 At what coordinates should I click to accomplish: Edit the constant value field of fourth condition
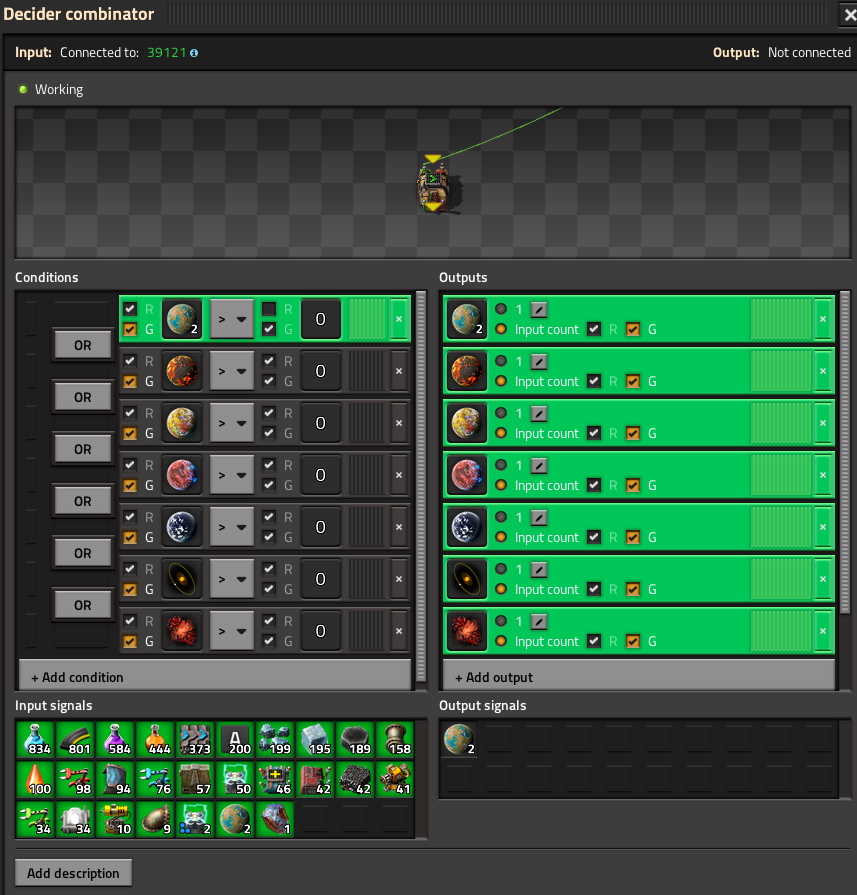click(x=320, y=475)
